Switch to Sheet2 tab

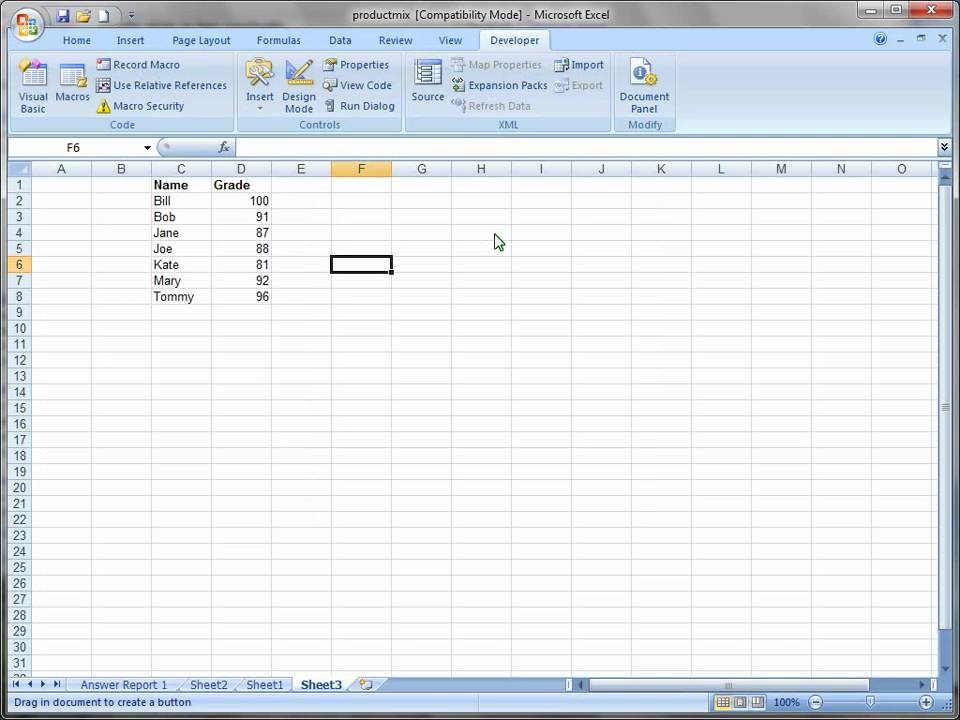click(208, 684)
